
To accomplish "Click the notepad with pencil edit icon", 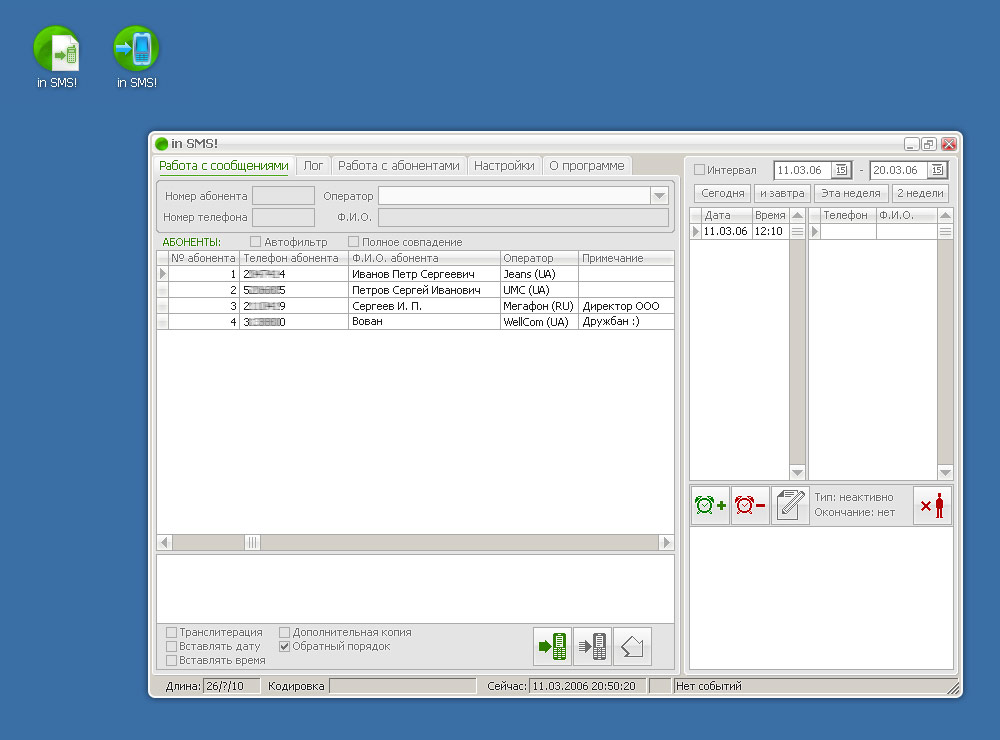I will 790,507.
